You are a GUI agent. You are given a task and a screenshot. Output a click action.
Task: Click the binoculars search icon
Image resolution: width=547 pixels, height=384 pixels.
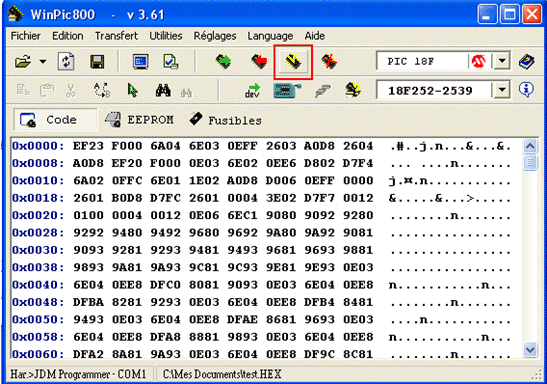163,90
